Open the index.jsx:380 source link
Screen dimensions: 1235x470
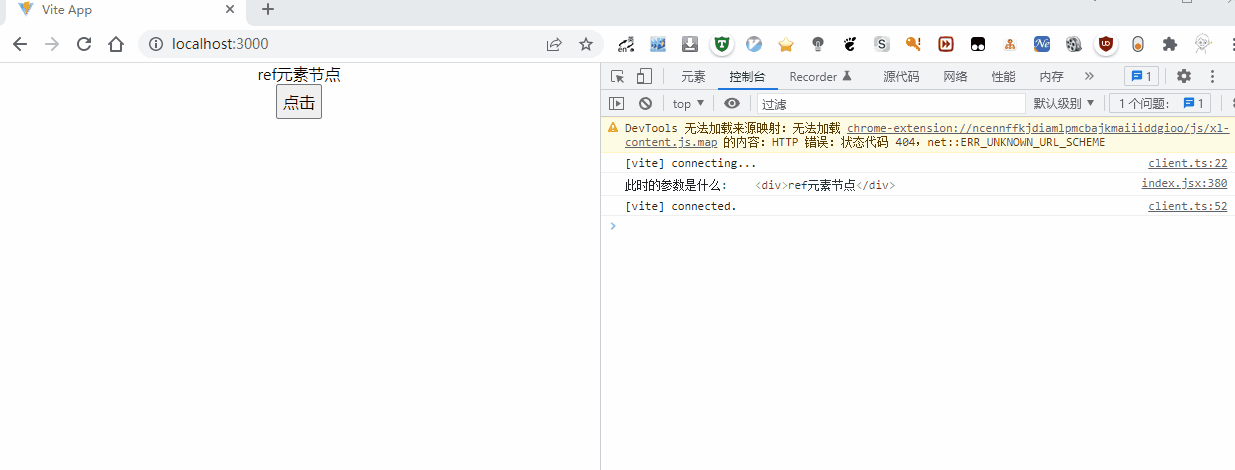(1184, 184)
